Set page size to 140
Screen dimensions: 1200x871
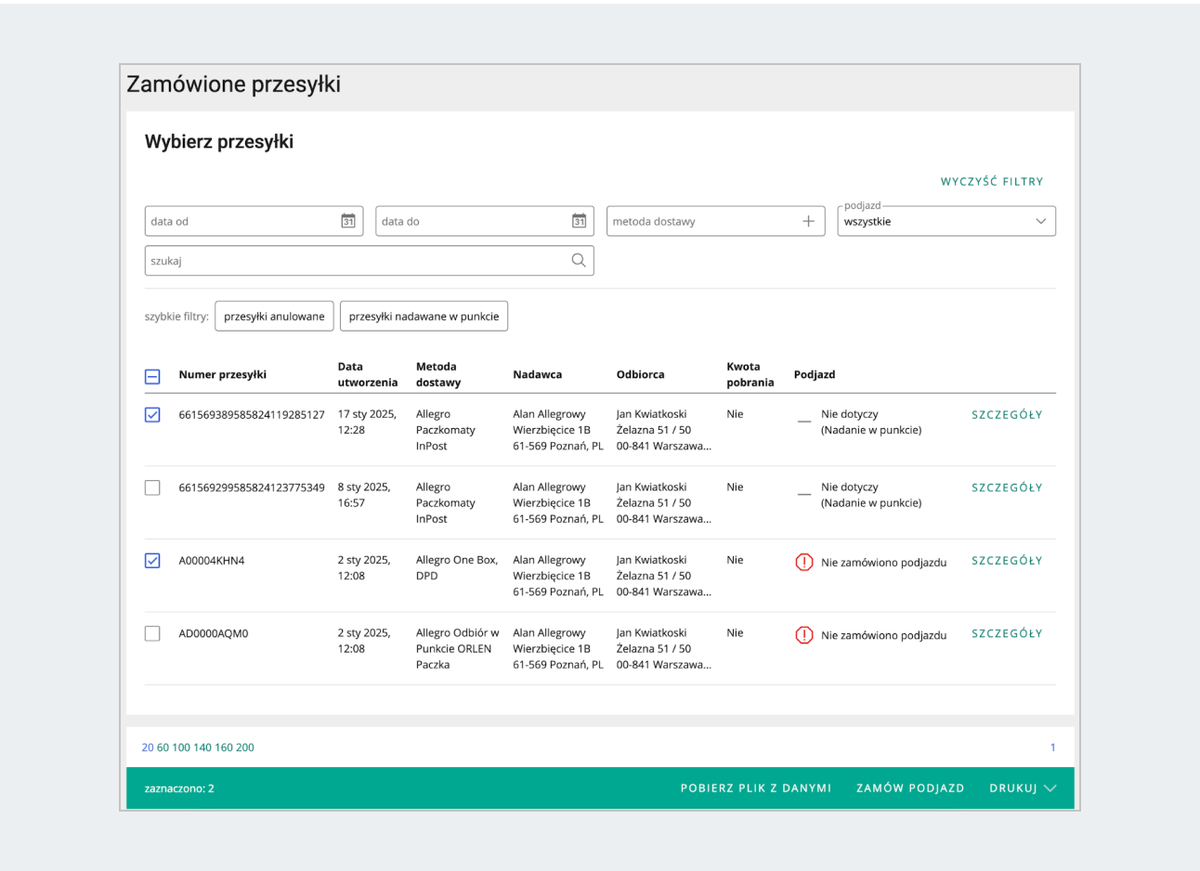click(x=203, y=748)
